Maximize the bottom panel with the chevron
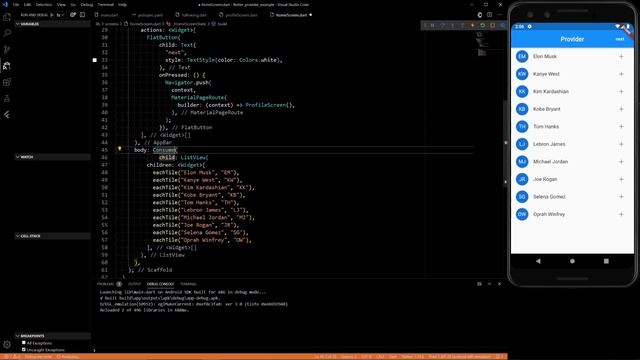Screen dimensions: 640x360 pyautogui.click(x=489, y=284)
